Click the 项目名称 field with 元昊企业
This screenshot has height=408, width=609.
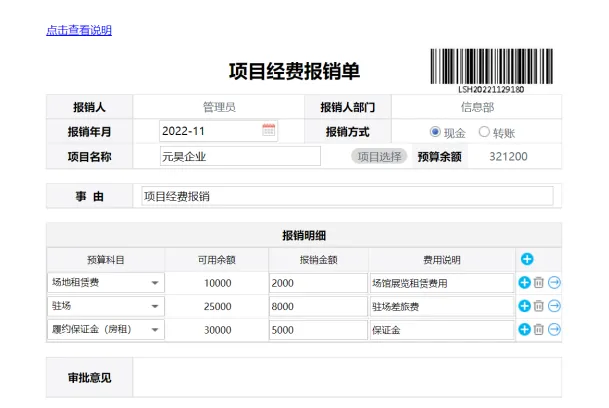240,156
